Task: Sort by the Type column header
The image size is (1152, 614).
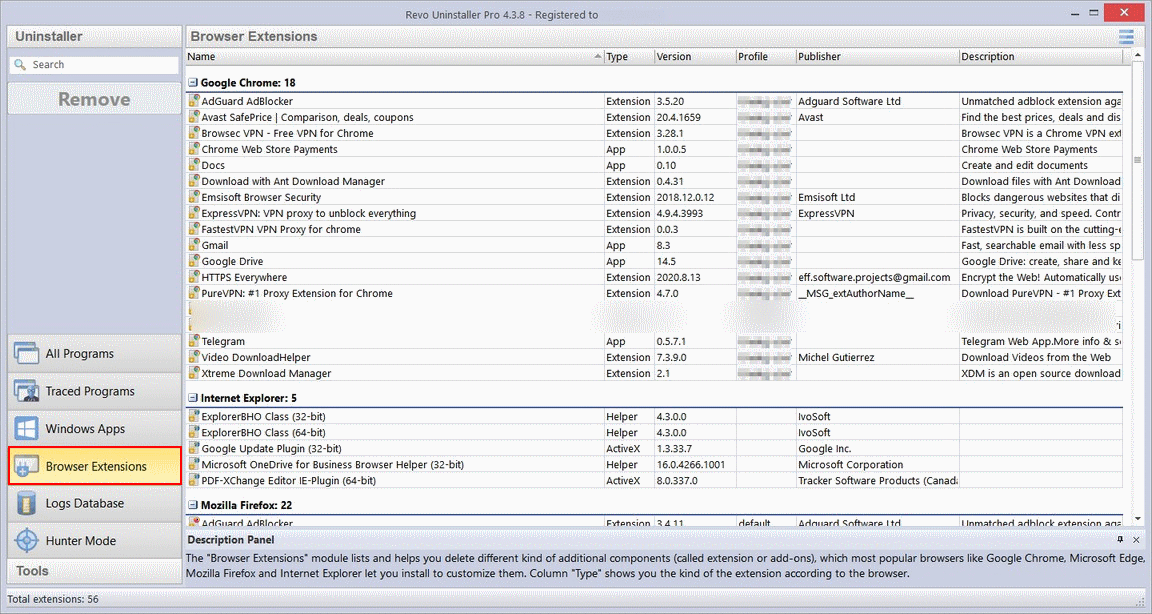Action: pos(629,57)
